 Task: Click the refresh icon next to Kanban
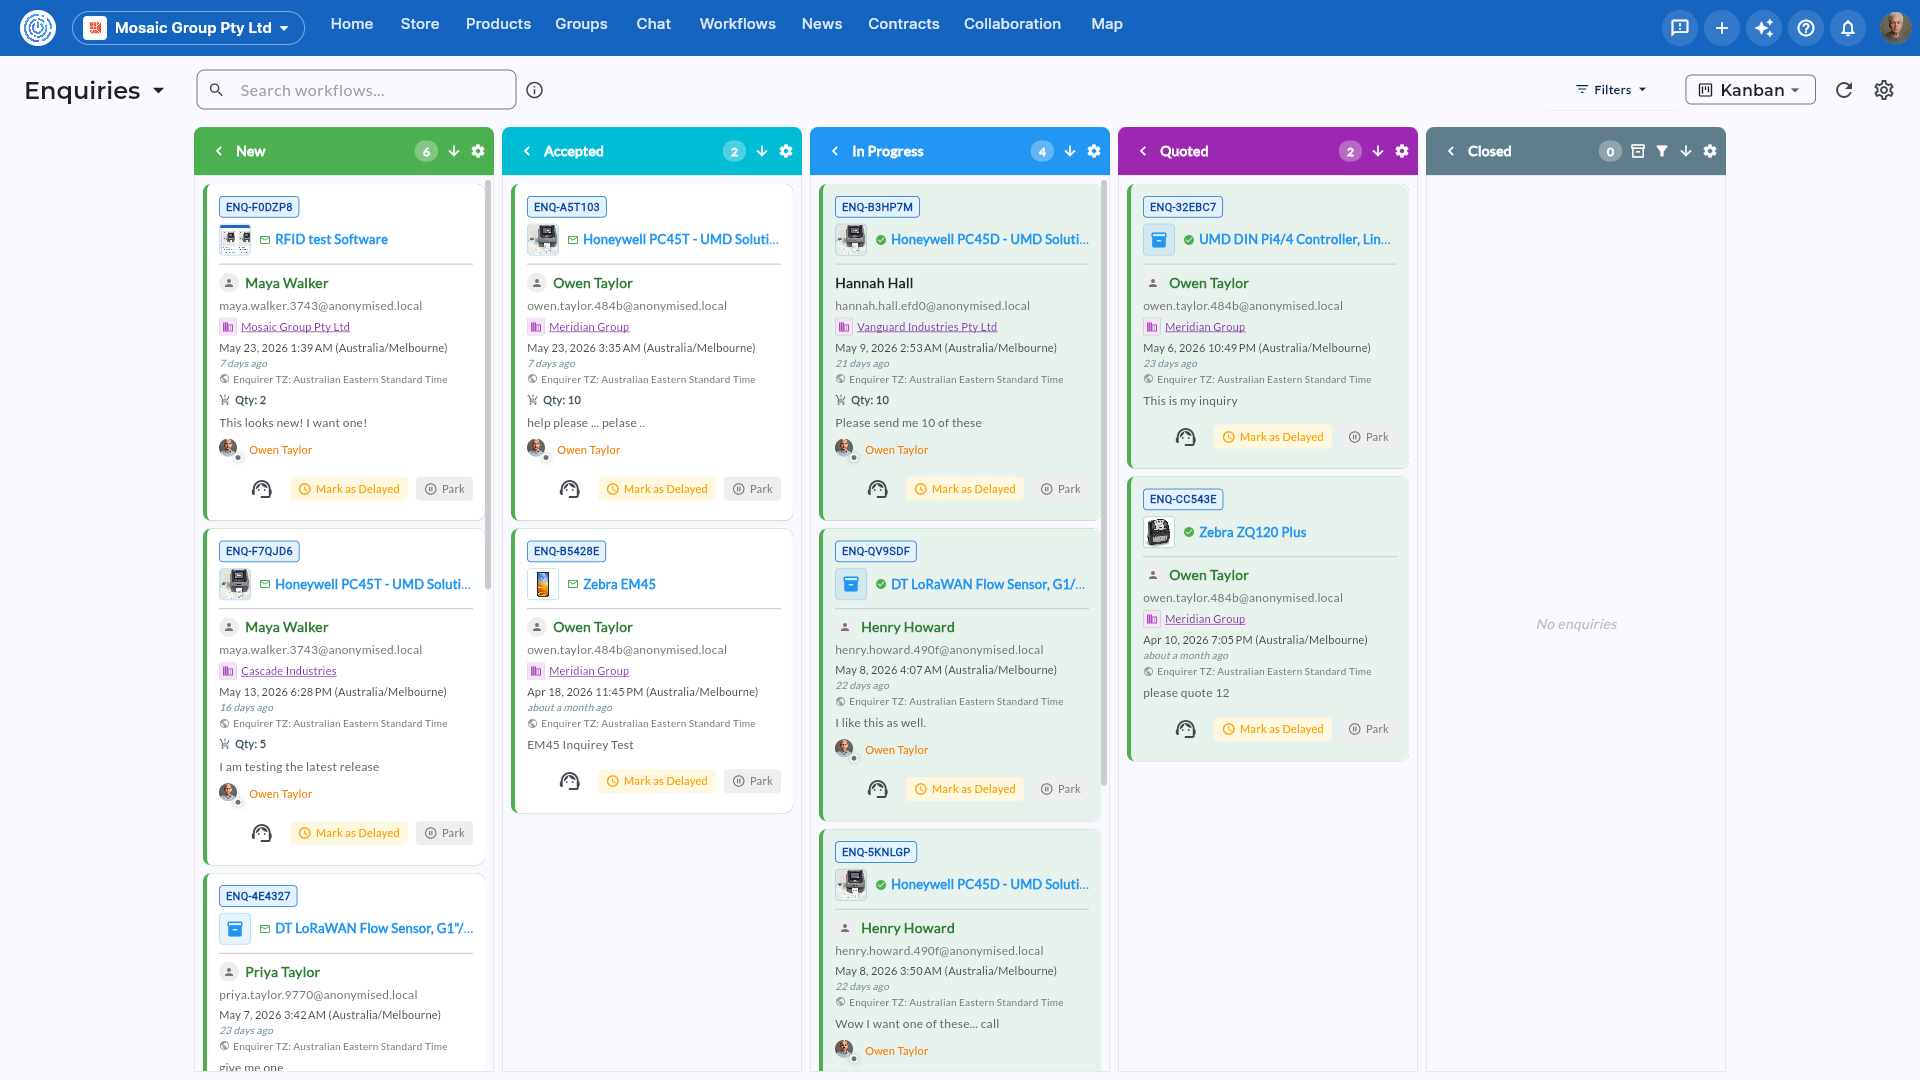point(1844,90)
